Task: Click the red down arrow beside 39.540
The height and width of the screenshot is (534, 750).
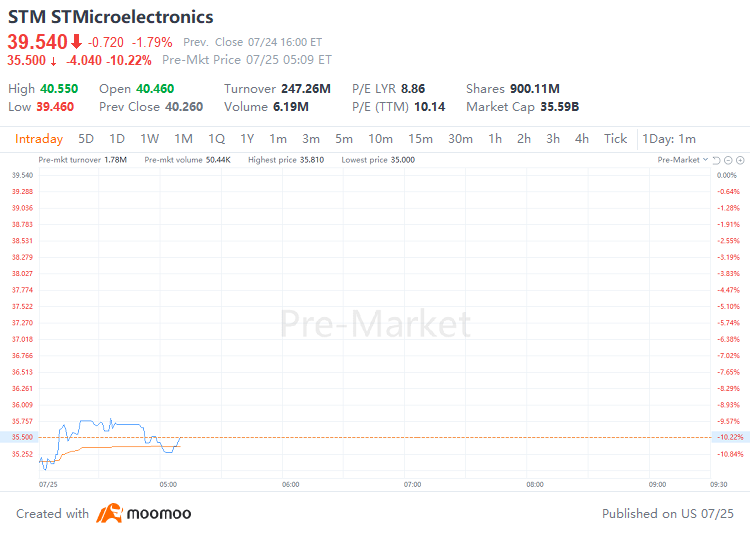Action: point(76,42)
